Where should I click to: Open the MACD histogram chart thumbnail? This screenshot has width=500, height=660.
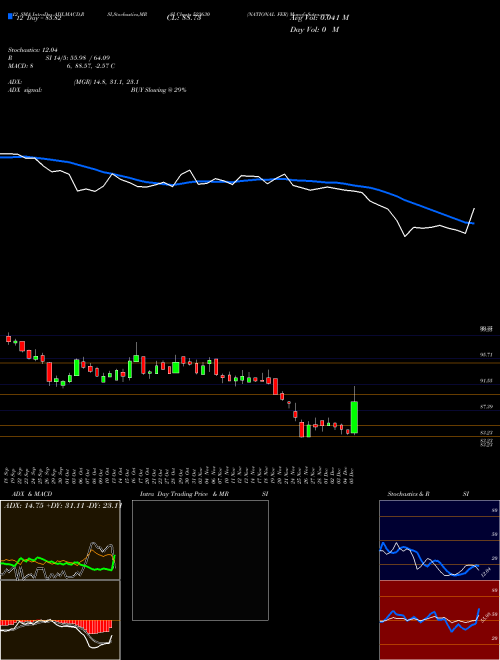(x=60, y=620)
